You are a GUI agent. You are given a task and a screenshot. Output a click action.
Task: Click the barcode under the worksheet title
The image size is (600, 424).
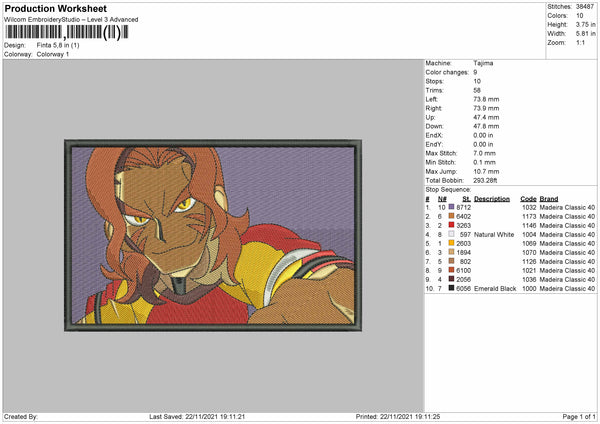pyautogui.click(x=66, y=32)
